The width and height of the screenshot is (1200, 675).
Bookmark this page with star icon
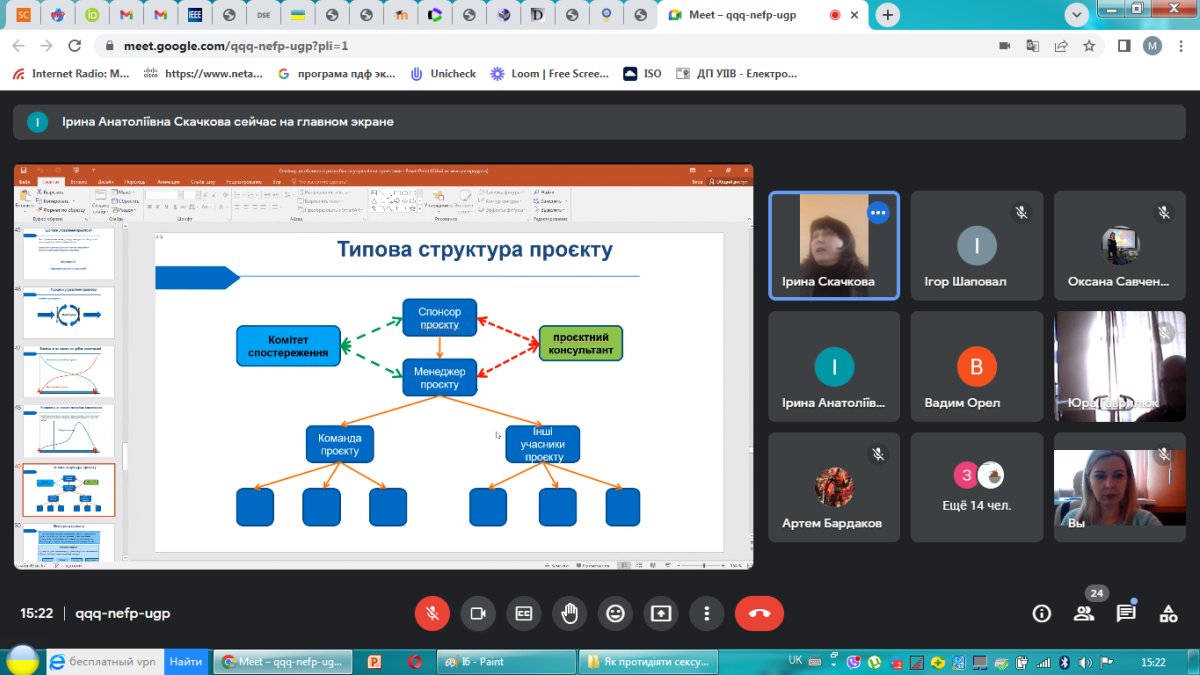click(1089, 46)
